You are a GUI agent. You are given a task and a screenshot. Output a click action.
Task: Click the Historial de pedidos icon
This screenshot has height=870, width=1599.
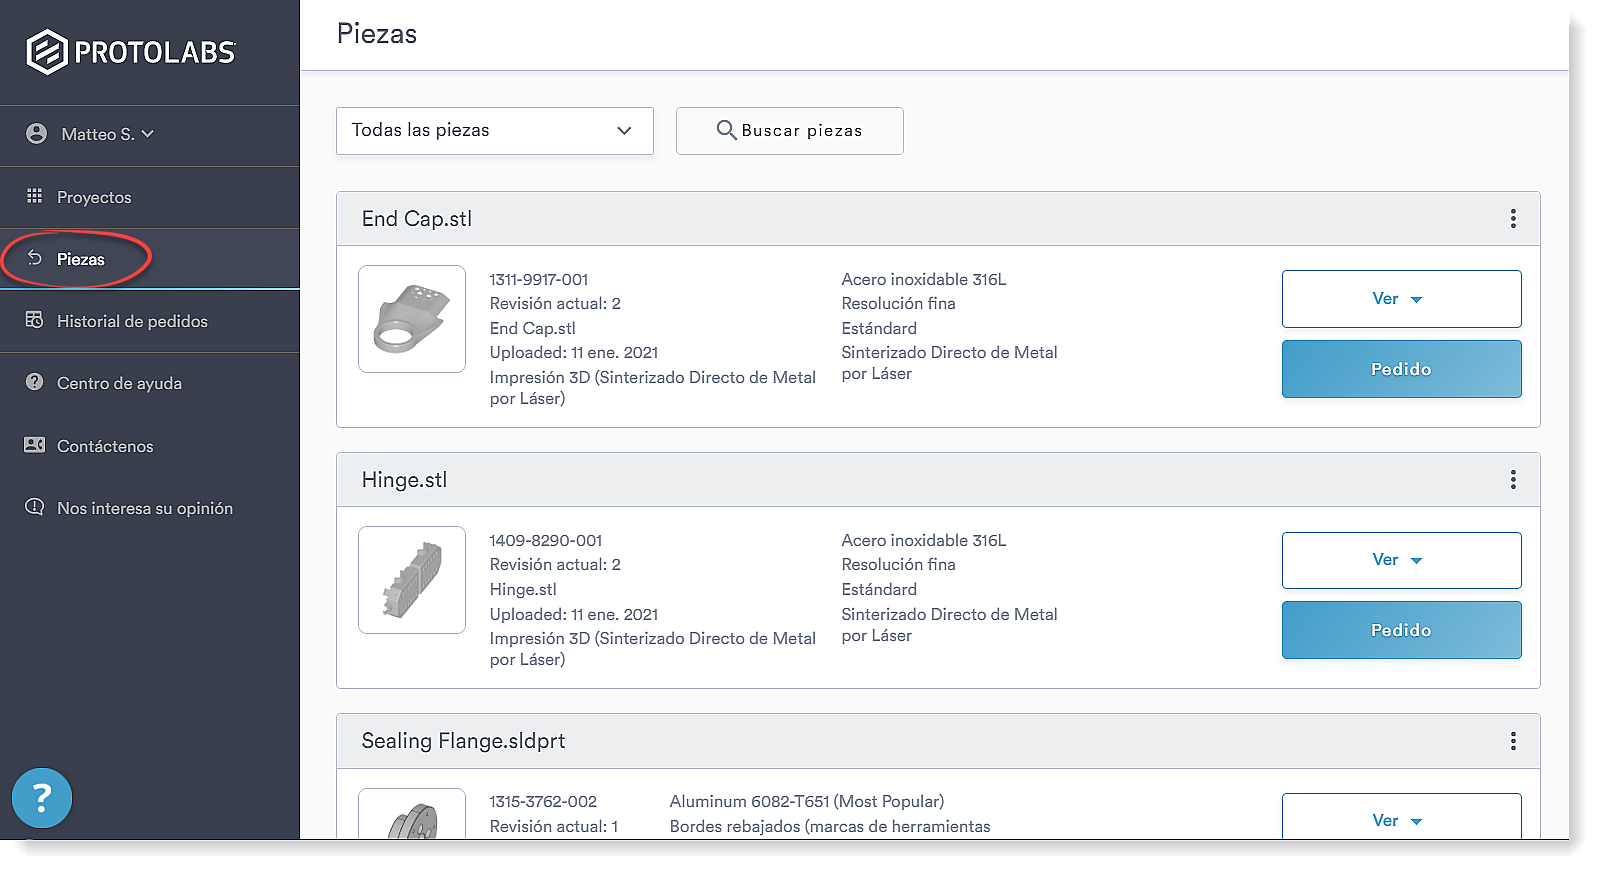pyautogui.click(x=35, y=320)
